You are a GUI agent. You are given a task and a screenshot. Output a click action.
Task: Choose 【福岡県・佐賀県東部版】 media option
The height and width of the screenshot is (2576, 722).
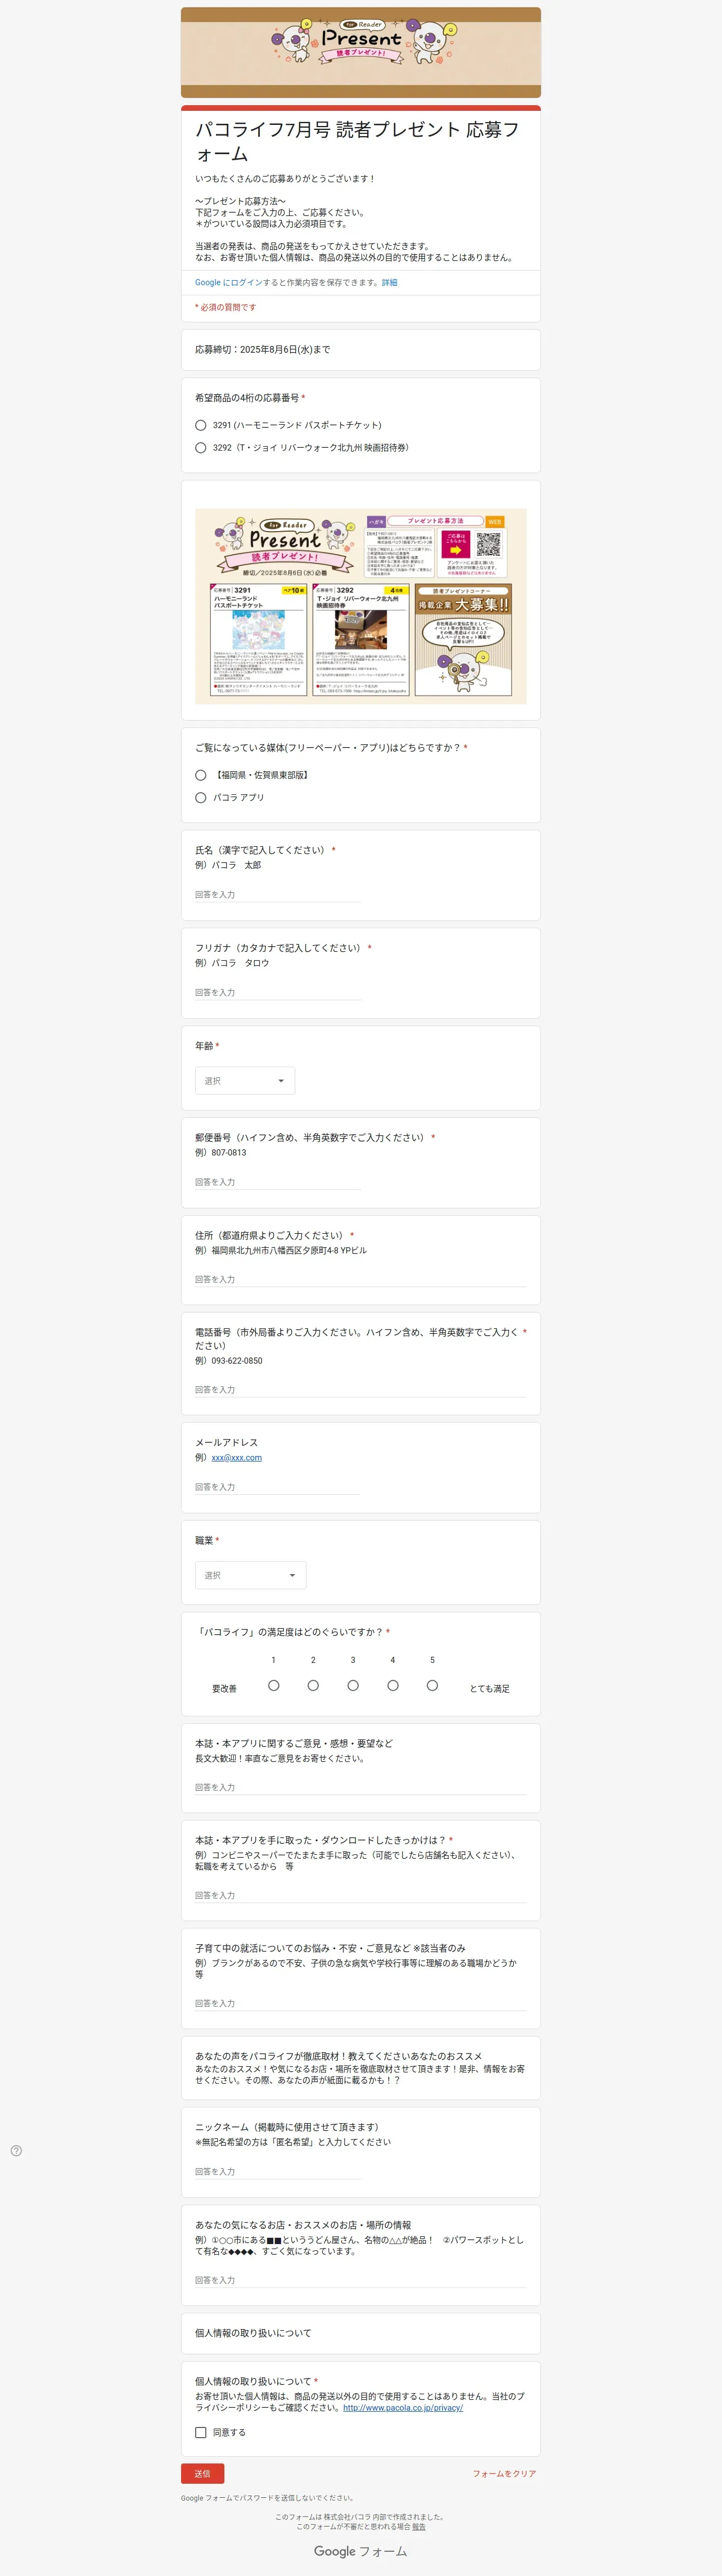[x=201, y=775]
